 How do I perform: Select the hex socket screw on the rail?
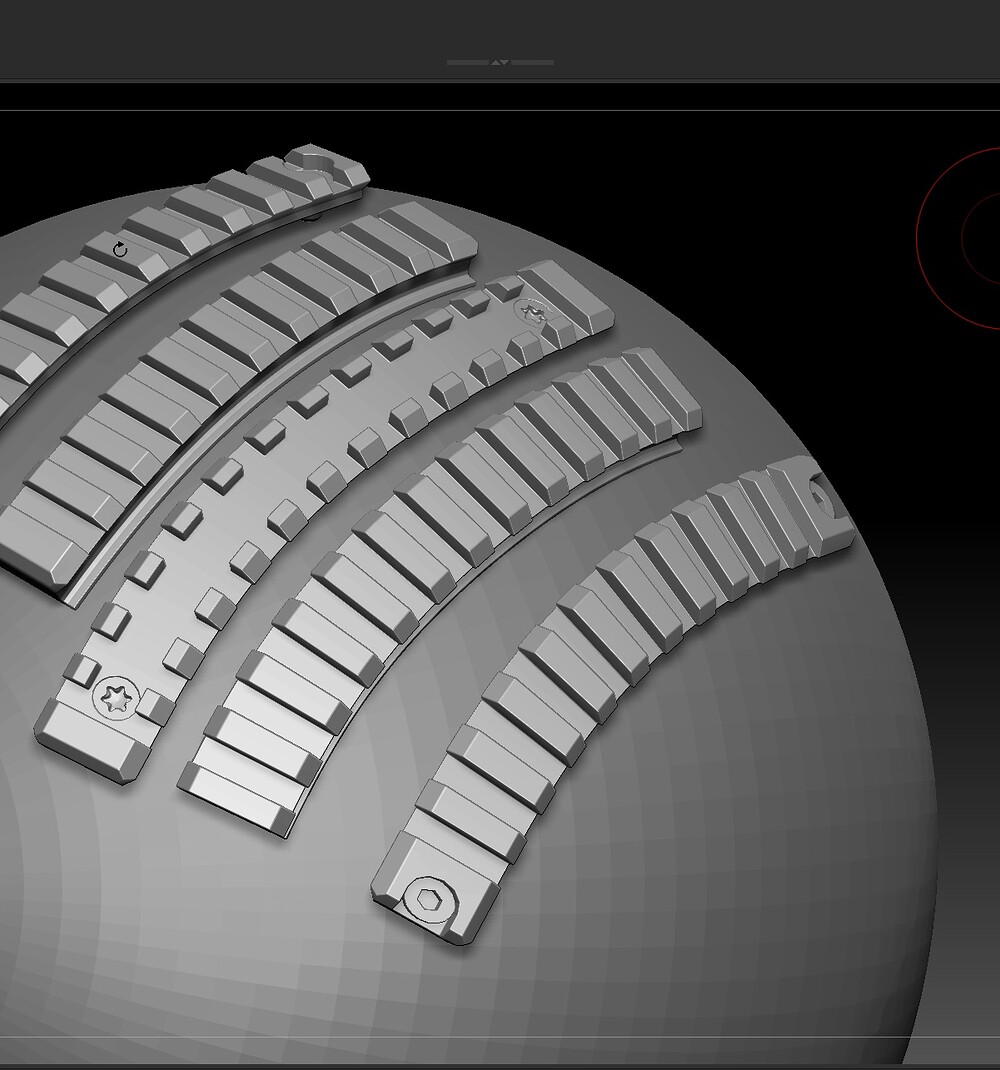[x=428, y=901]
